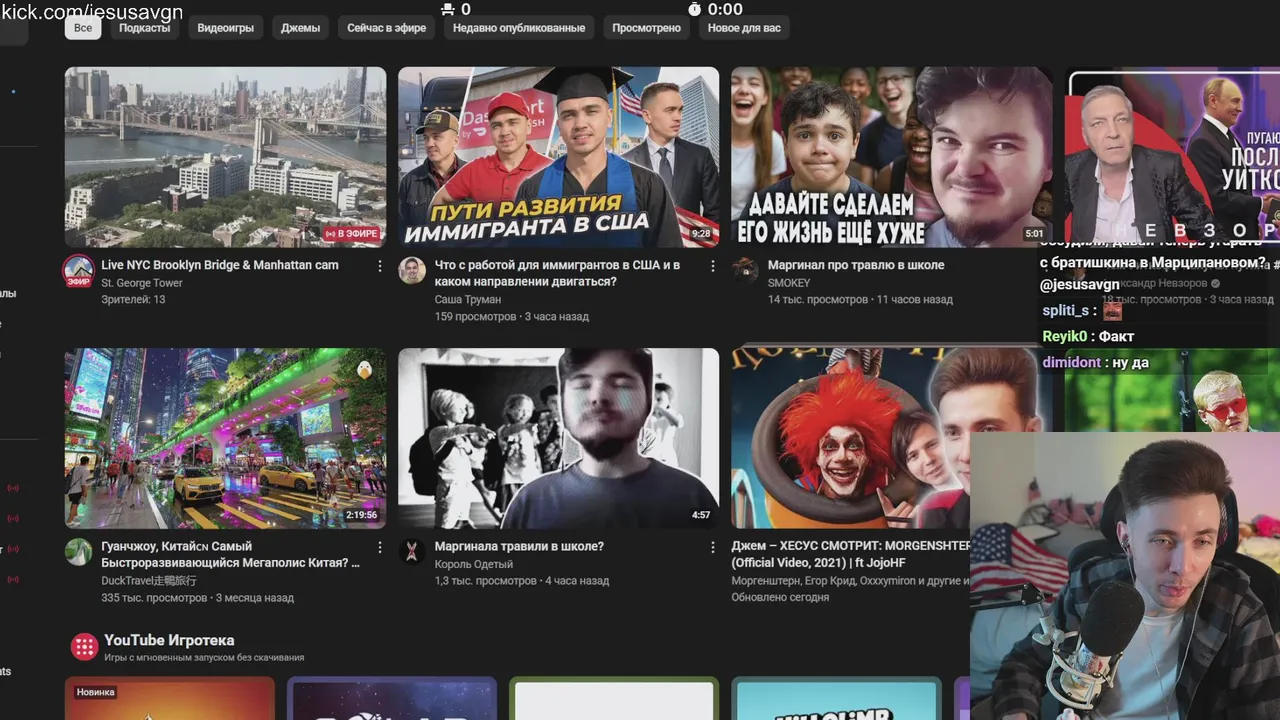Select the 'Видеоигры' filter chip
The height and width of the screenshot is (720, 1280).
point(225,28)
